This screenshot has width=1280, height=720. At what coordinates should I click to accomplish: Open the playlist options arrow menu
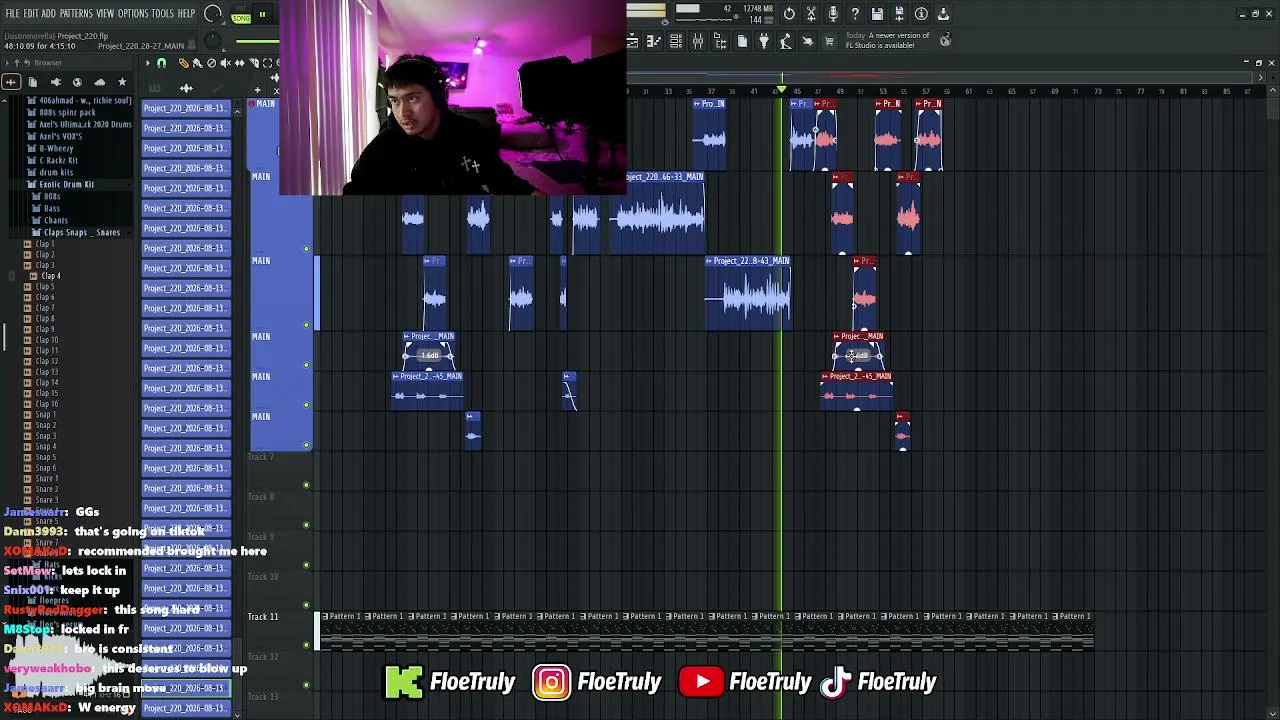coord(147,63)
